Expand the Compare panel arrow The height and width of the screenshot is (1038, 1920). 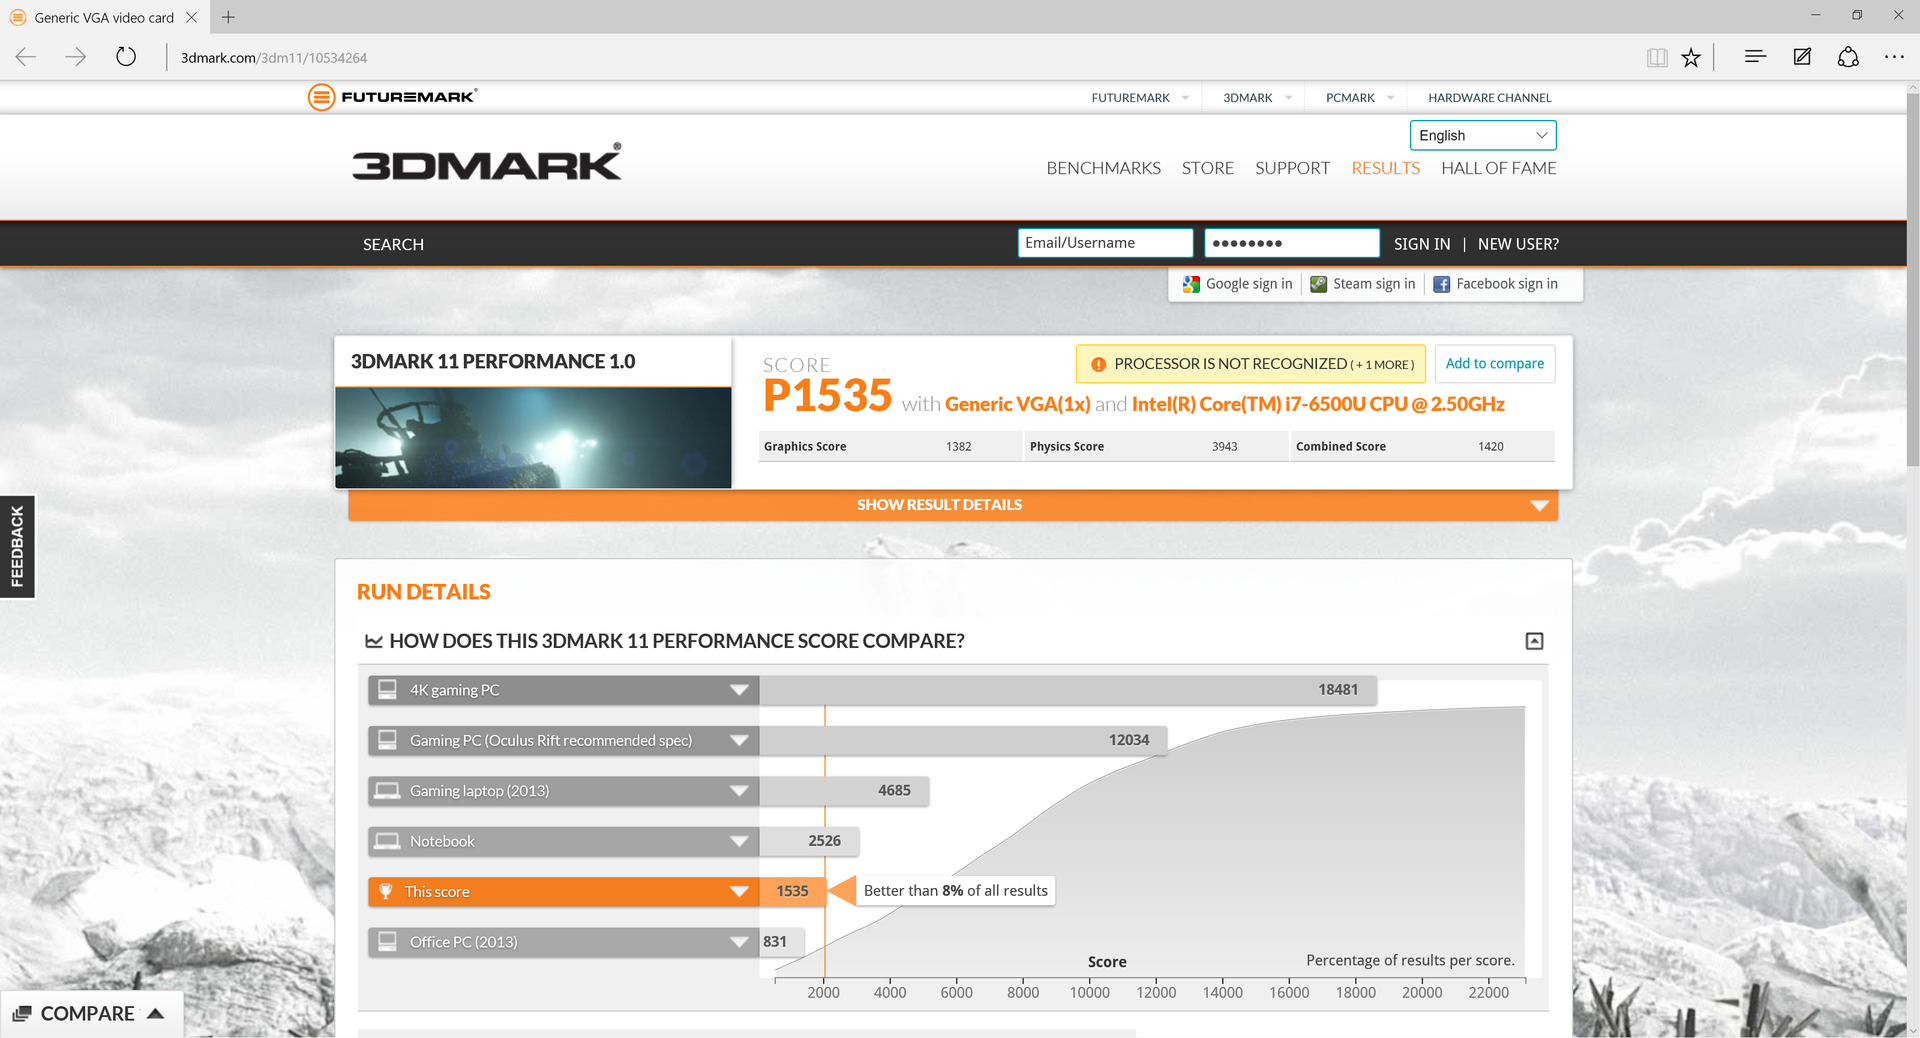click(x=155, y=1014)
